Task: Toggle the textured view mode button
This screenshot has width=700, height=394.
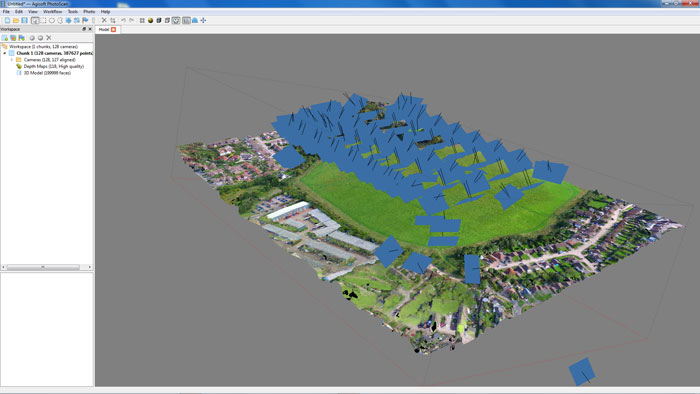Action: (176, 21)
